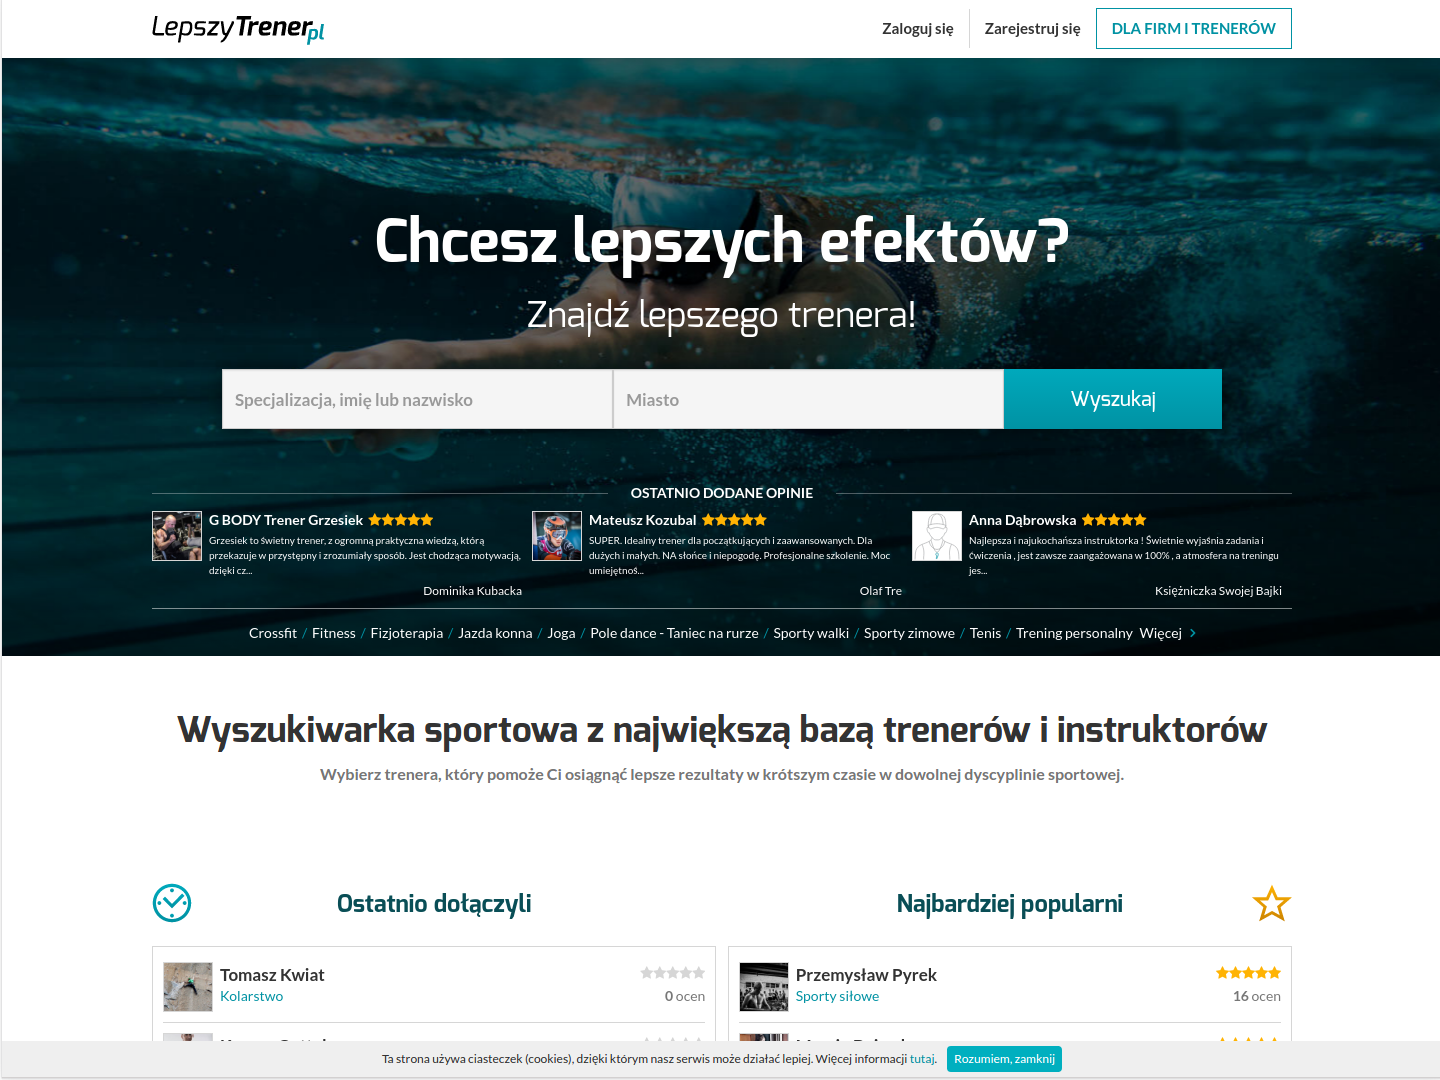1440x1080 pixels.
Task: Open Przemysław Pyrek's profile photo
Action: (x=764, y=987)
